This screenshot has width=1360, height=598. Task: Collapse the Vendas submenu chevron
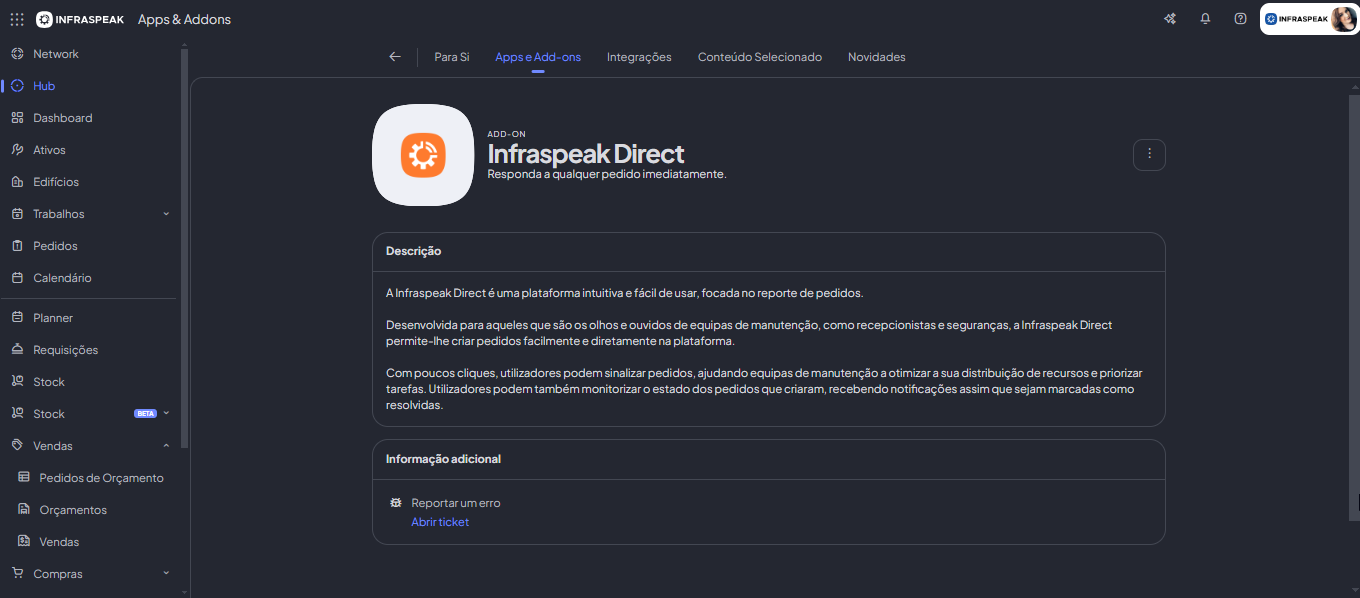coord(166,446)
